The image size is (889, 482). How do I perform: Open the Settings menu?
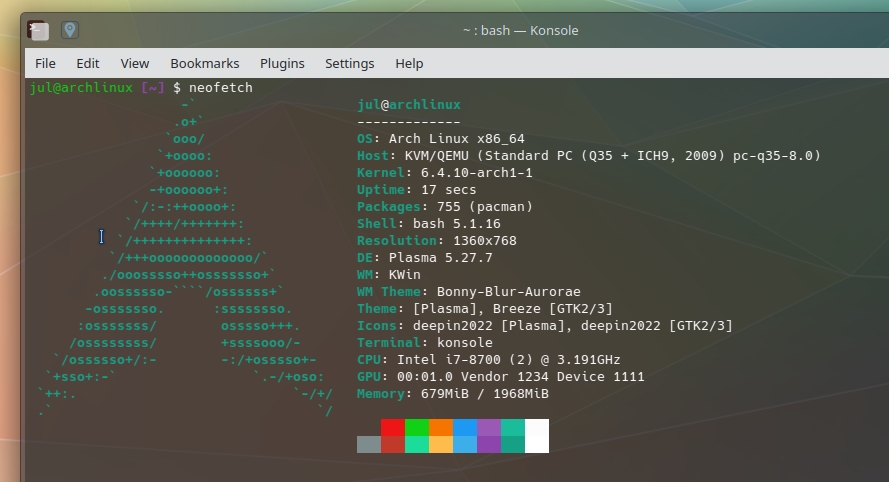pos(350,63)
